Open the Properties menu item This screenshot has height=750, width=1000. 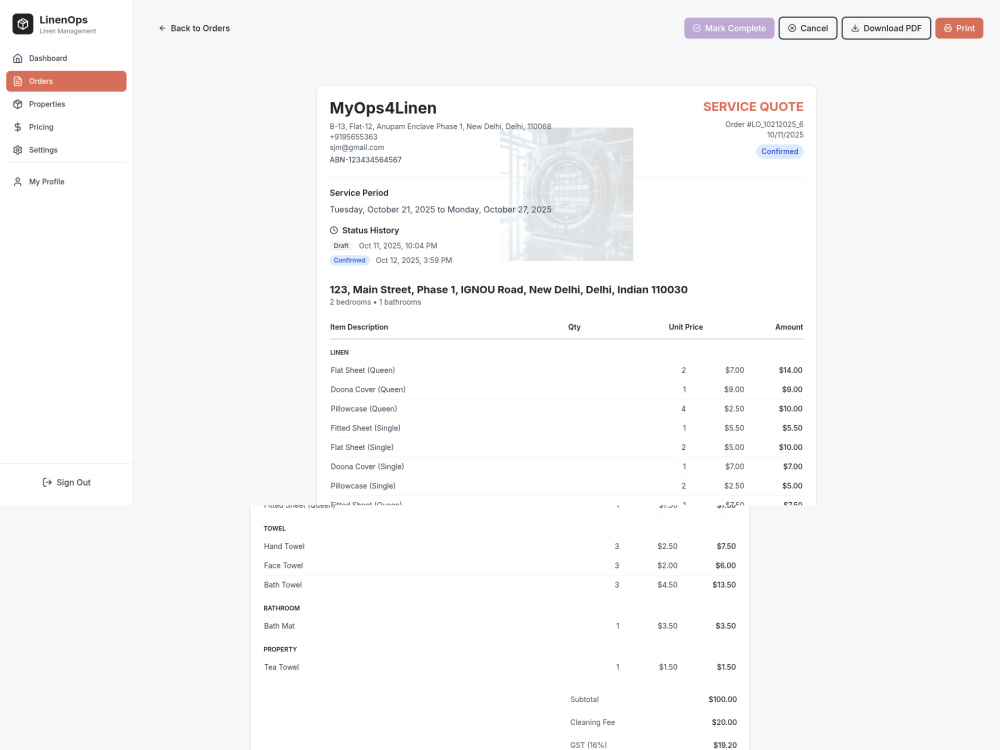(x=66, y=104)
